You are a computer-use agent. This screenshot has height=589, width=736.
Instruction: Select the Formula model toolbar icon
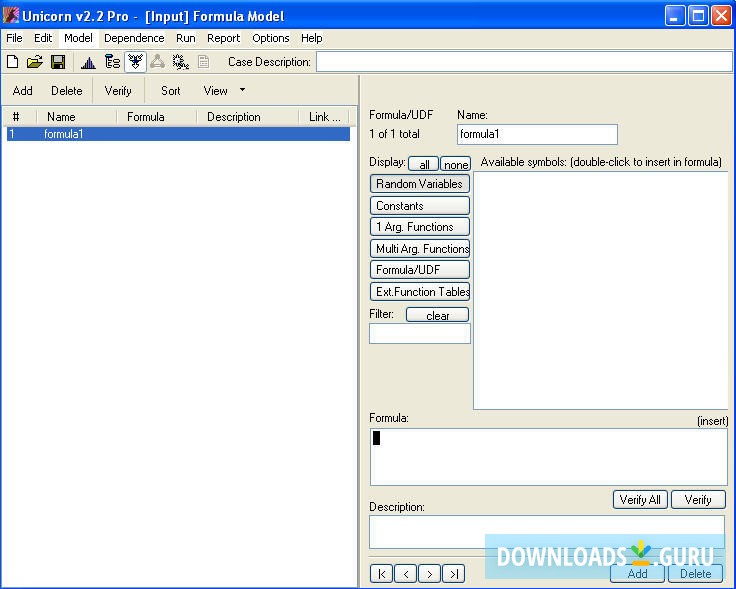[x=135, y=62]
